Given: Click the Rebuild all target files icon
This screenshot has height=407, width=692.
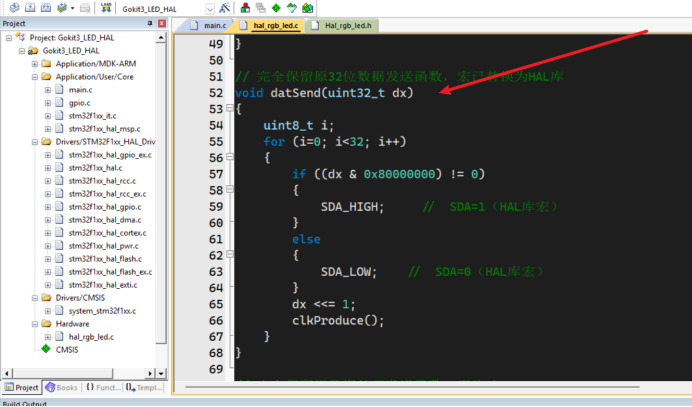Looking at the screenshot, I should pyautogui.click(x=45, y=8).
